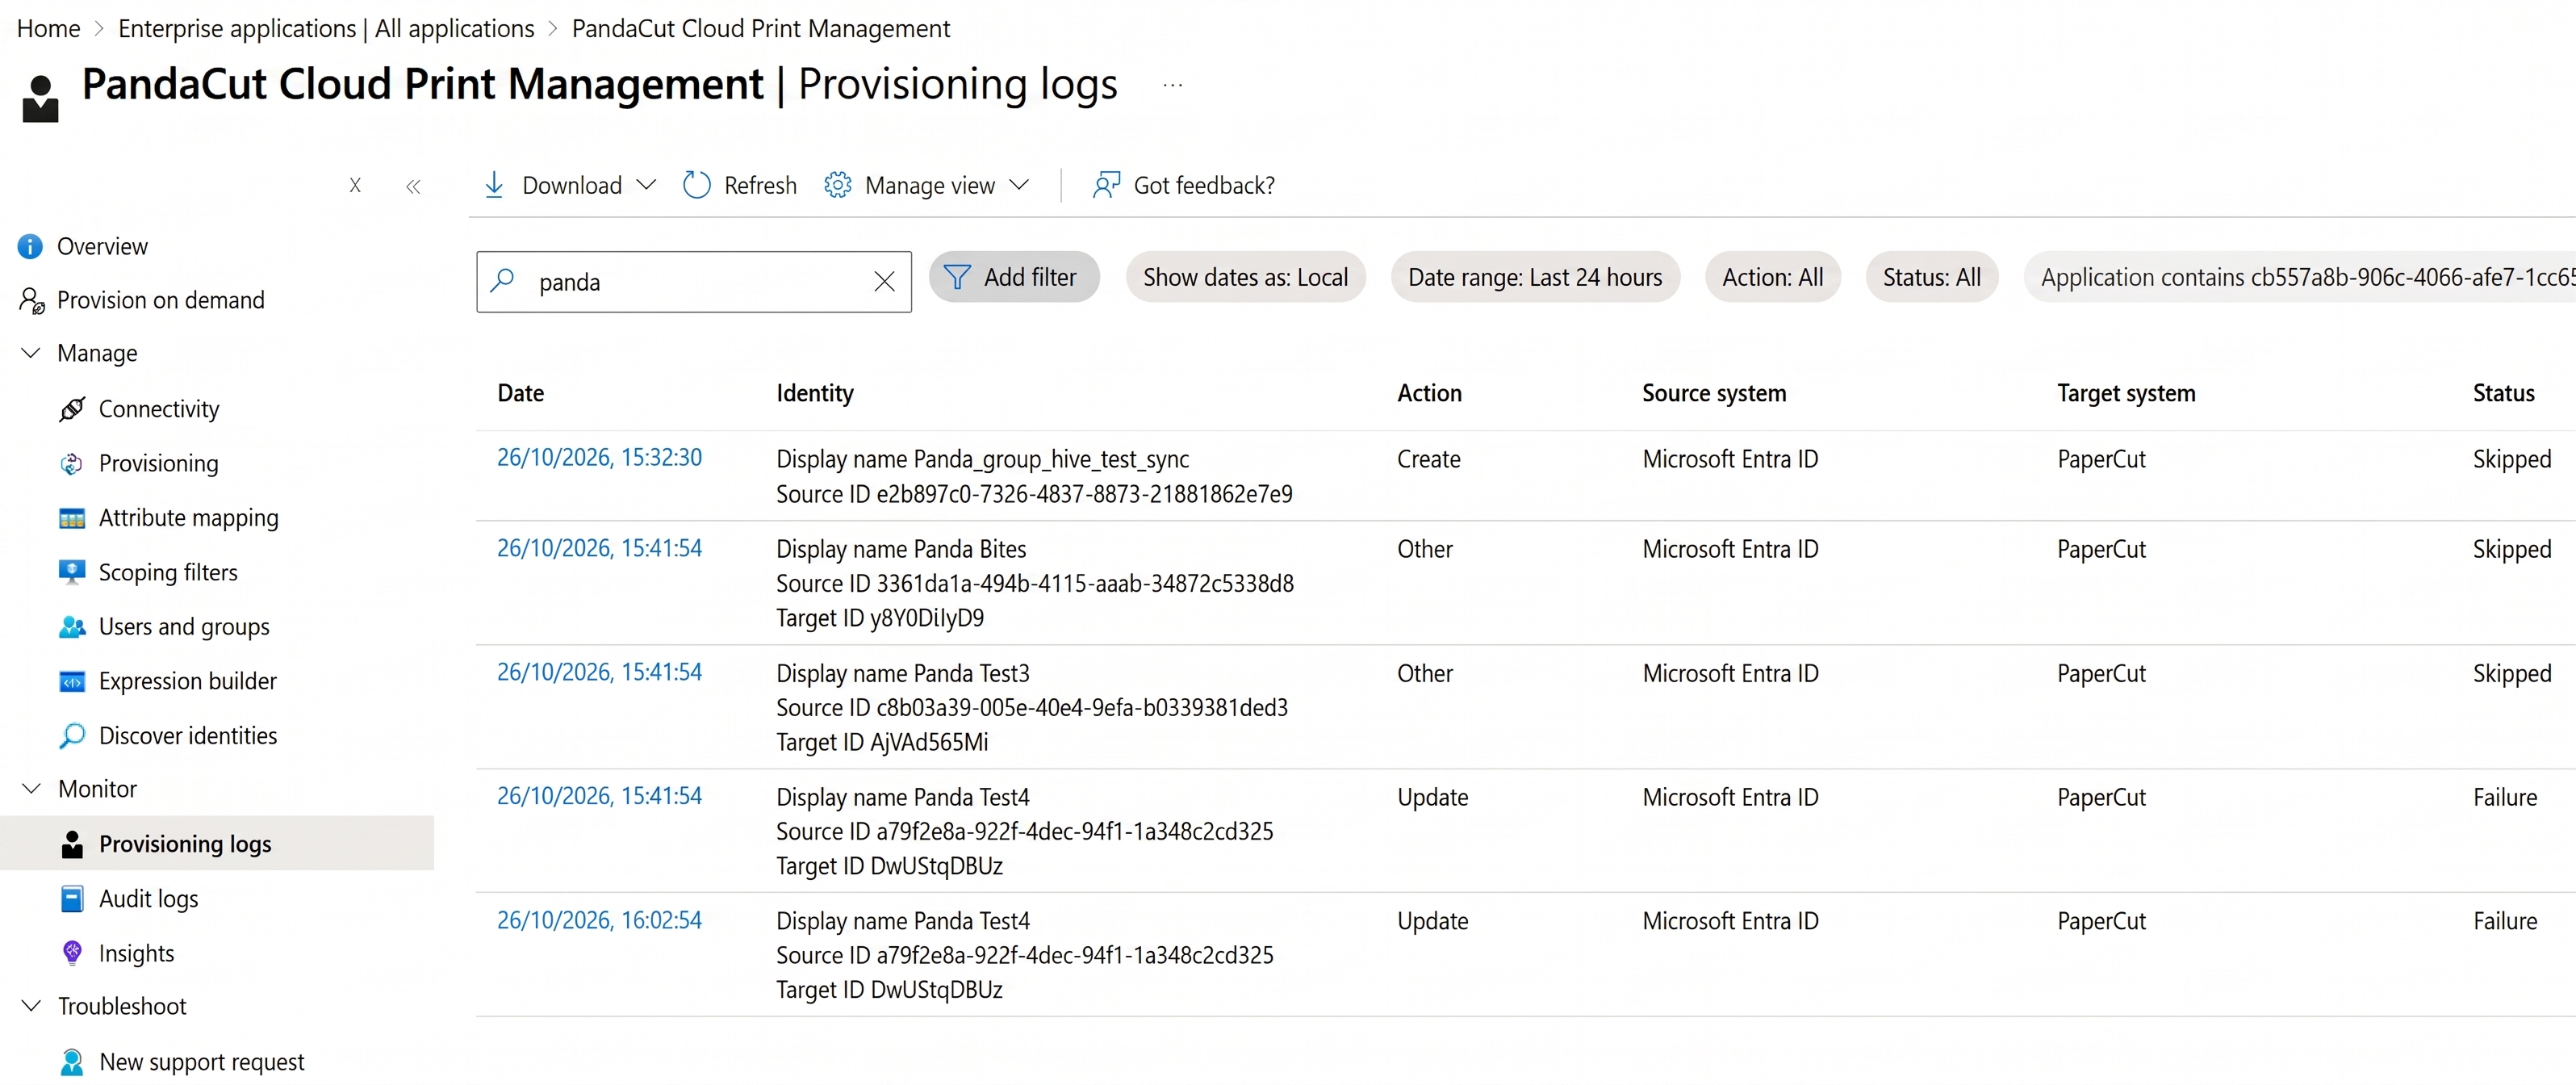Clear the panda search text
The image size is (2576, 1085).
[x=884, y=282]
